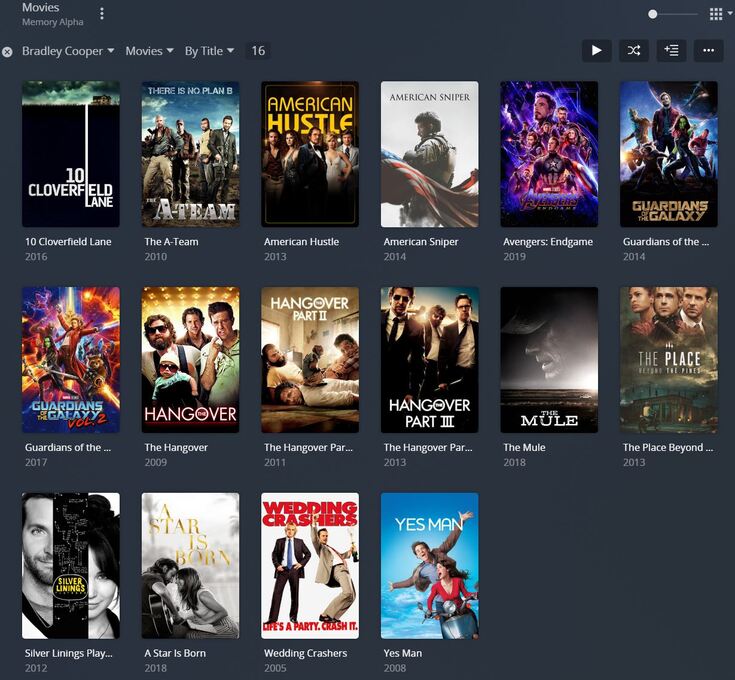
Task: Open the Yes Man poster
Action: [429, 566]
